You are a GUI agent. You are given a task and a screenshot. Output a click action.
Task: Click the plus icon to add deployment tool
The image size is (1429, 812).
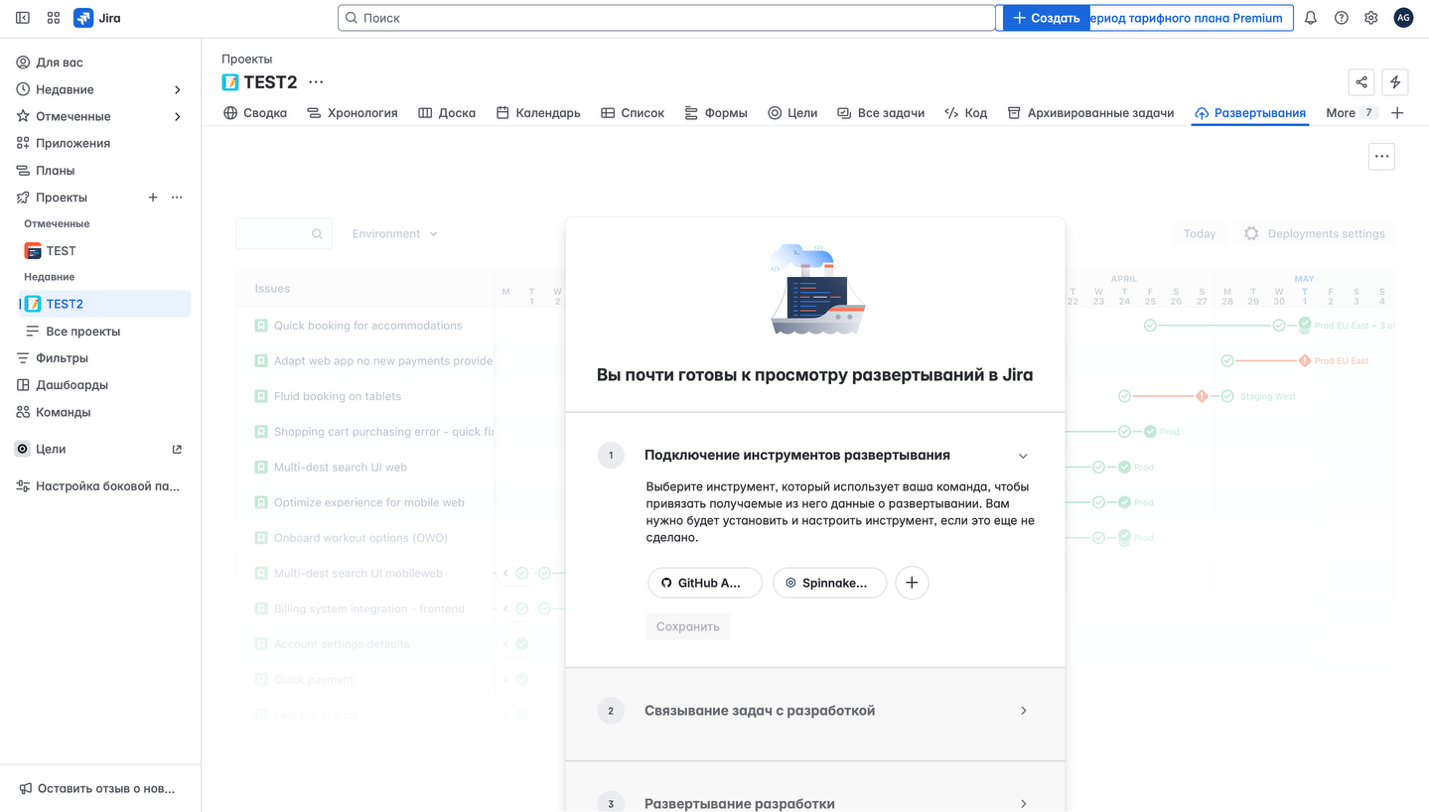point(912,583)
